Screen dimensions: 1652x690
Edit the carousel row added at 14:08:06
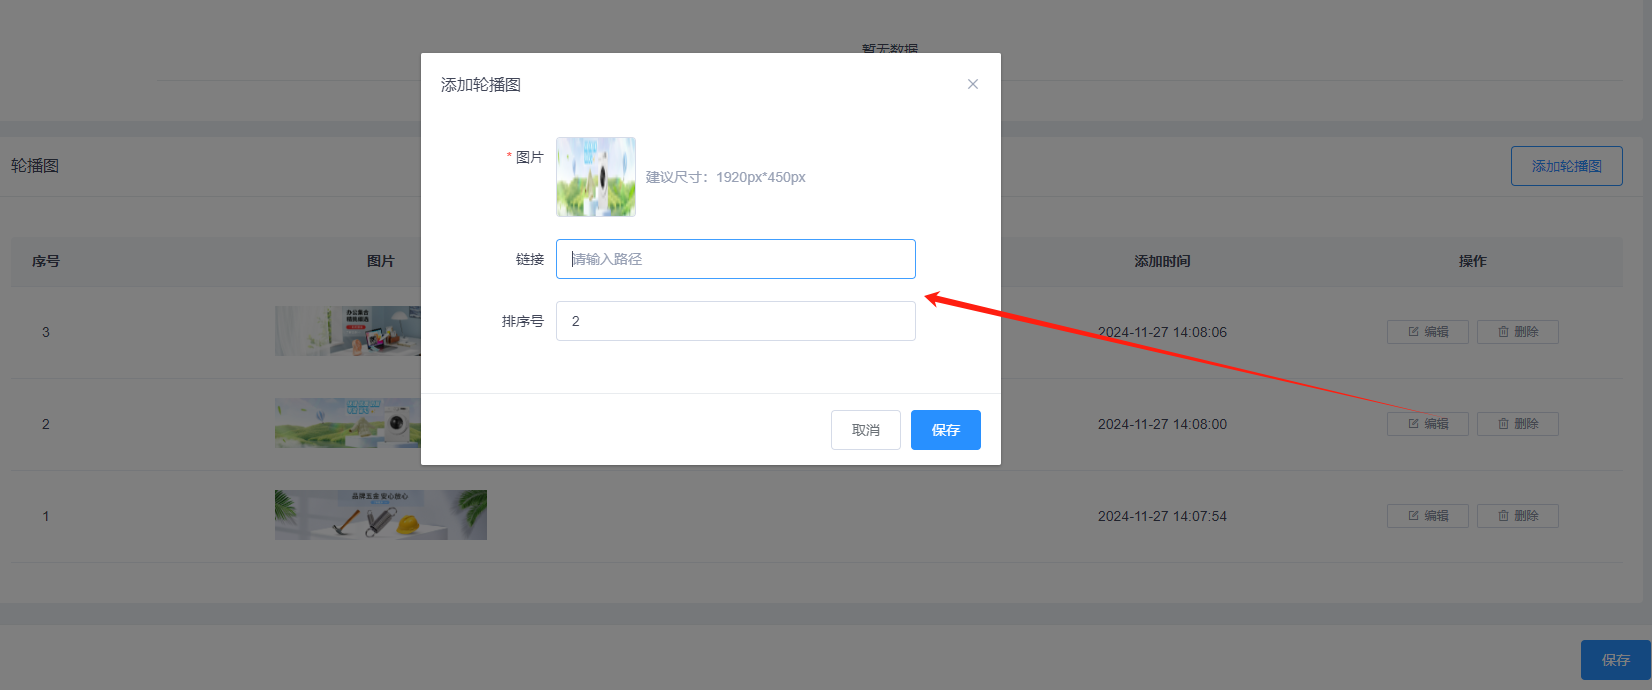click(1427, 332)
